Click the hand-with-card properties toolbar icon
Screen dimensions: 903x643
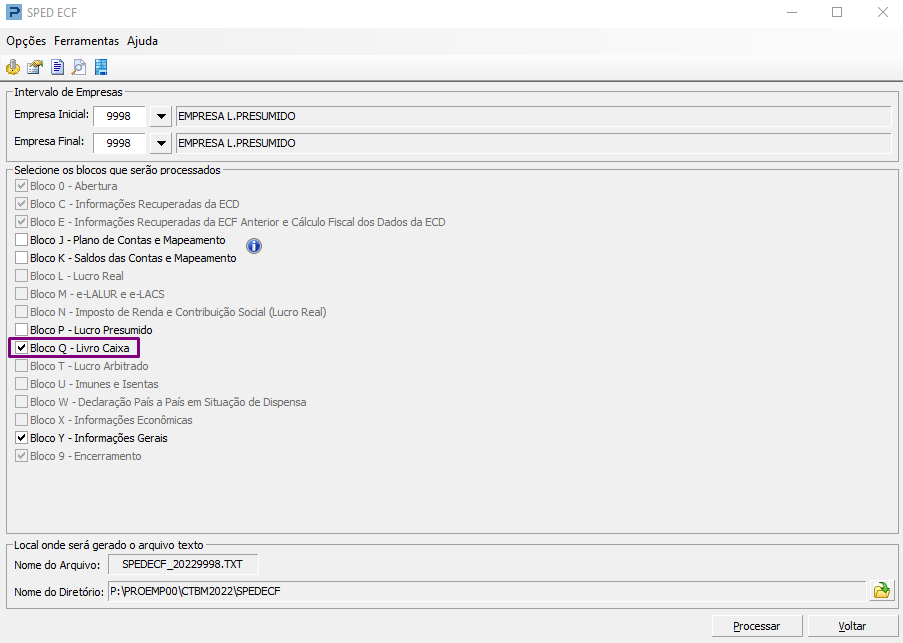pos(35,67)
